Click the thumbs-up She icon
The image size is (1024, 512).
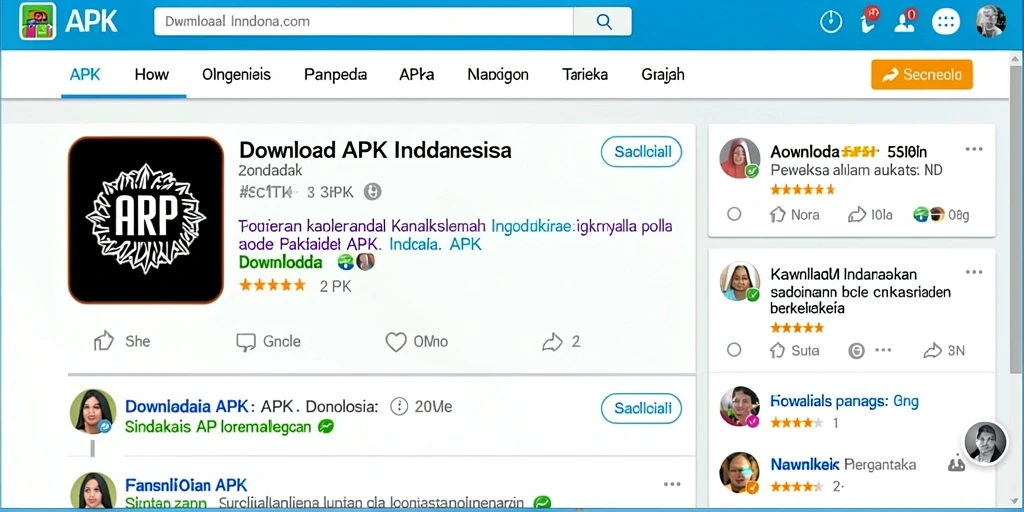(x=104, y=341)
